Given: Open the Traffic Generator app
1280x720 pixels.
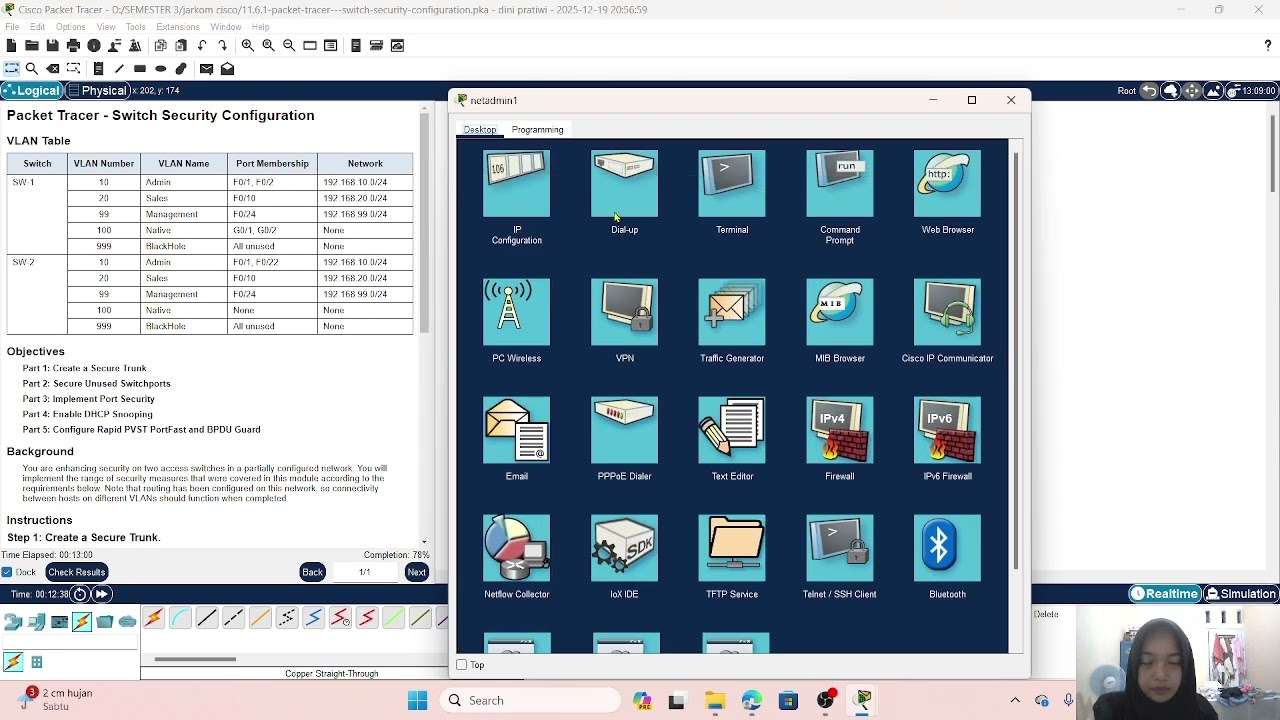Looking at the screenshot, I should click(732, 312).
